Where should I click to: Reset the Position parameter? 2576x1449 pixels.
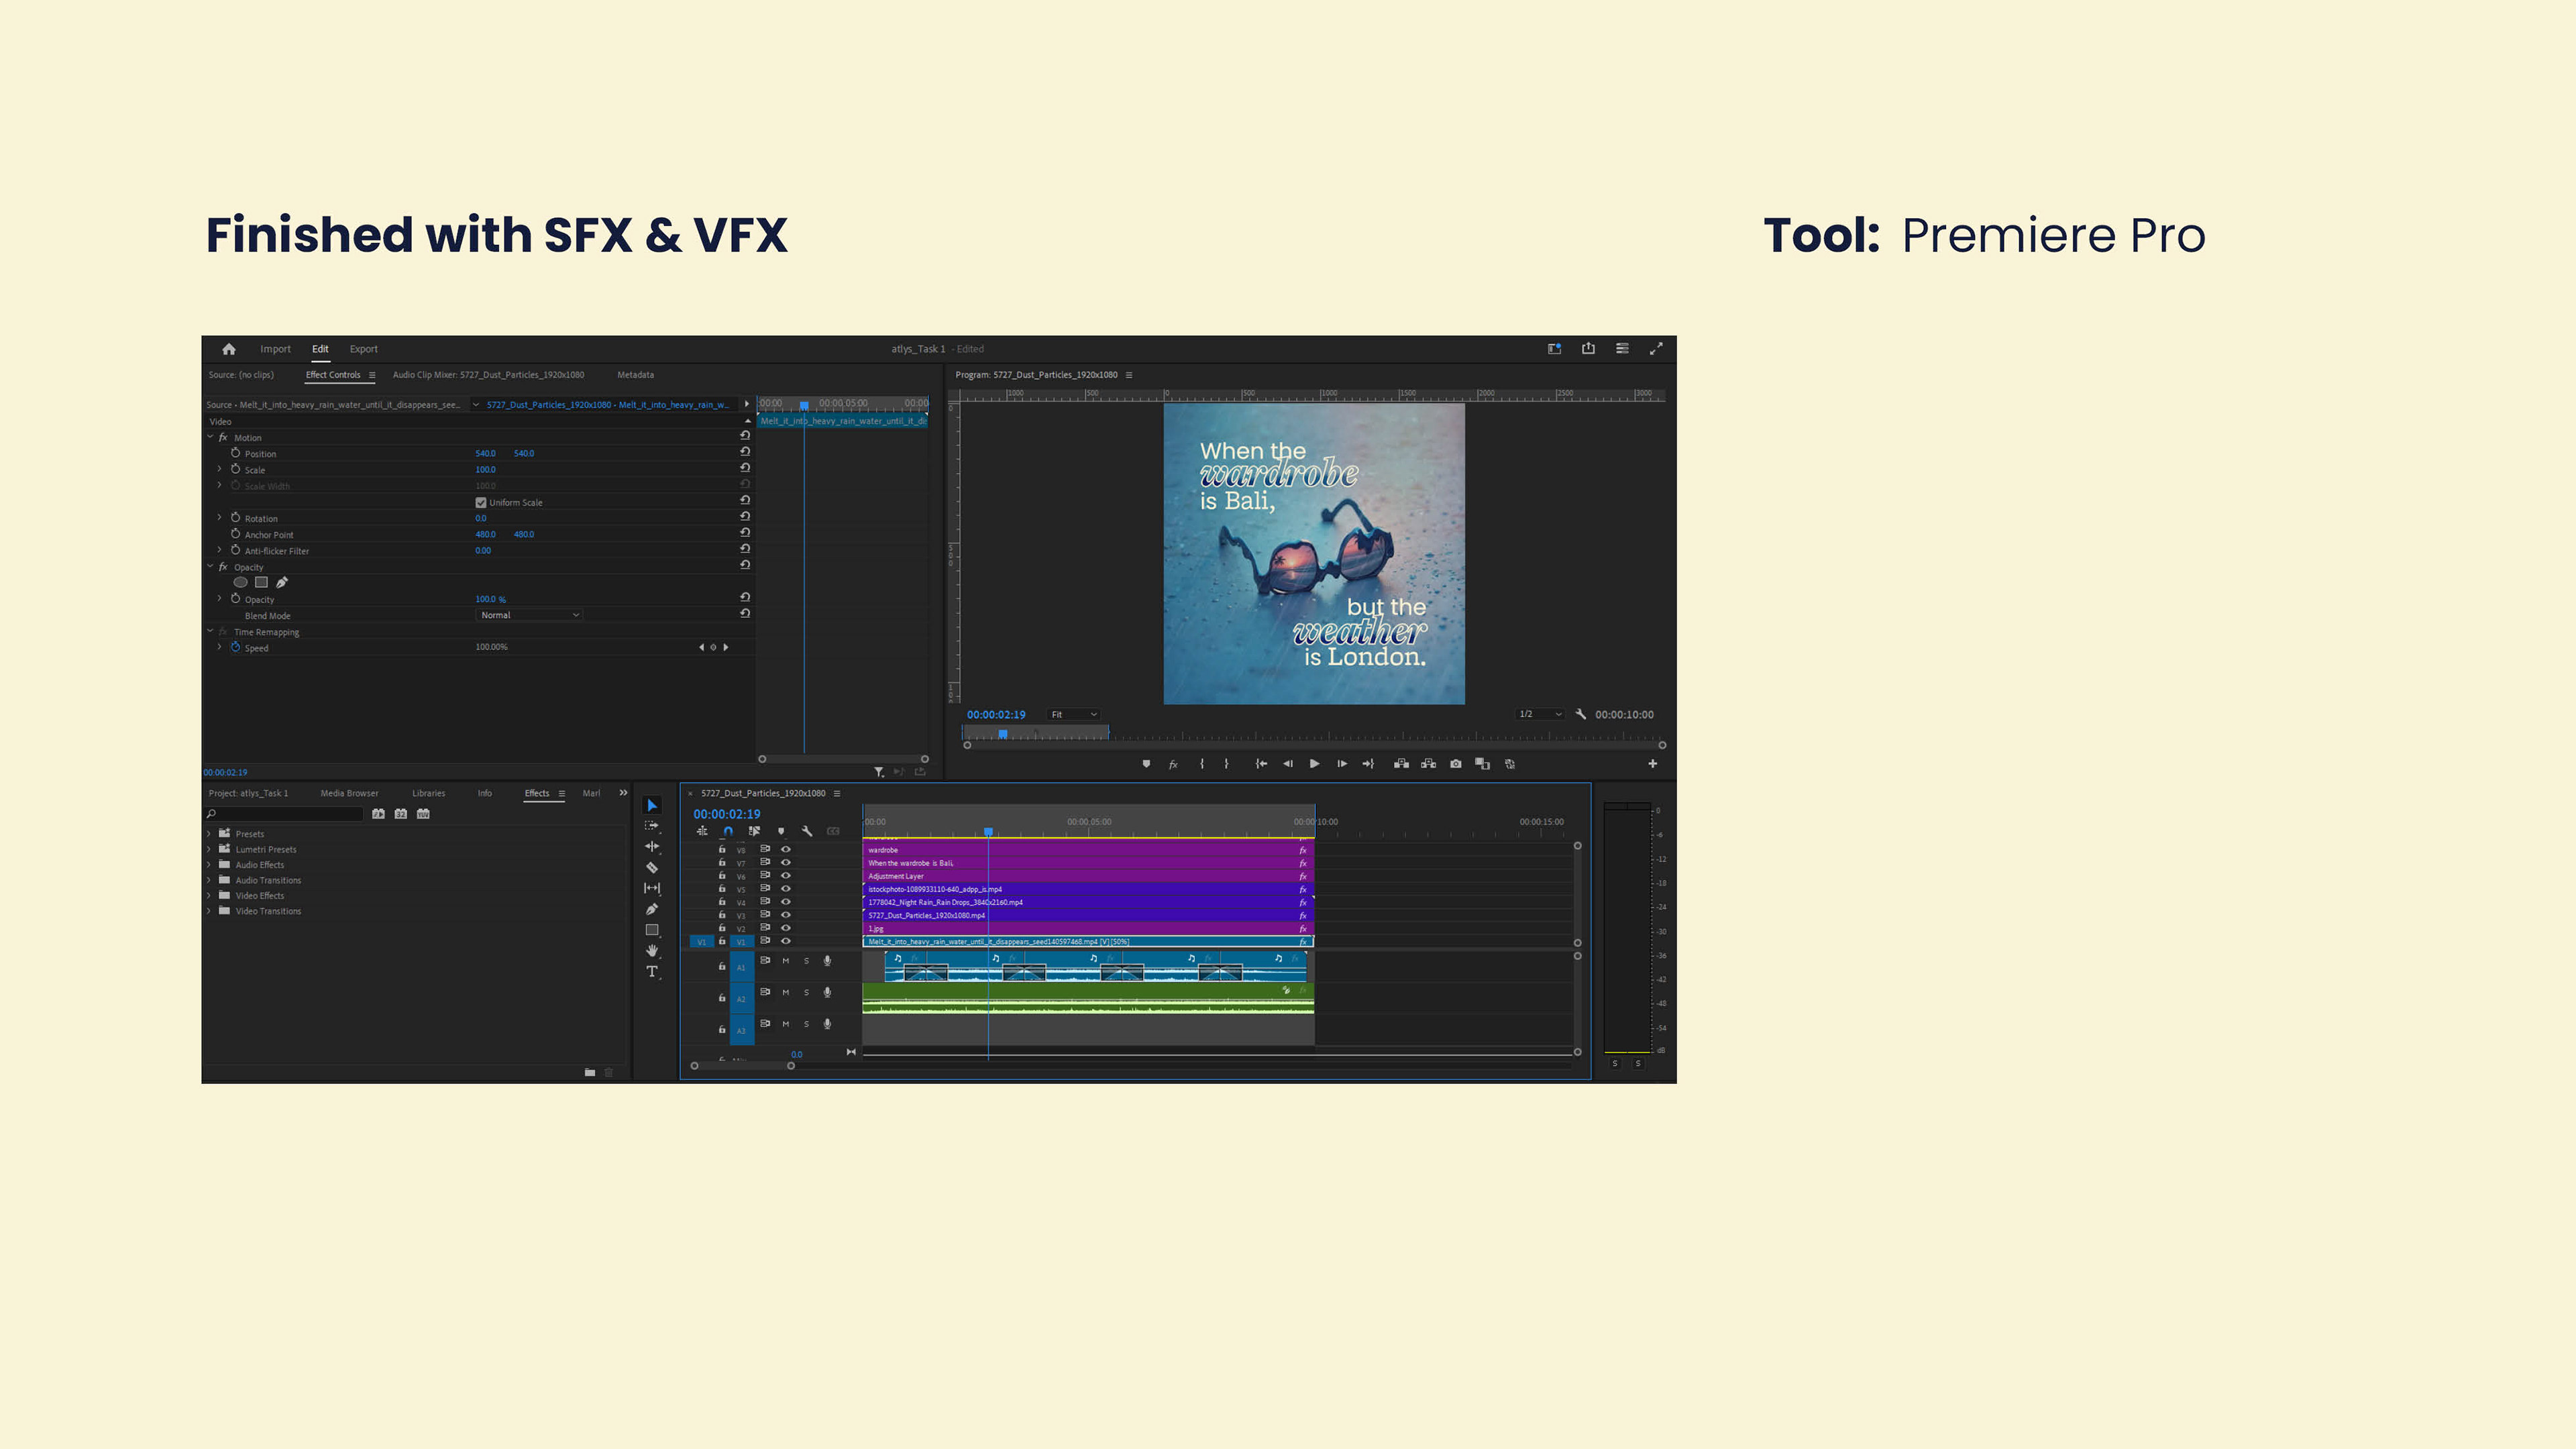tap(745, 452)
